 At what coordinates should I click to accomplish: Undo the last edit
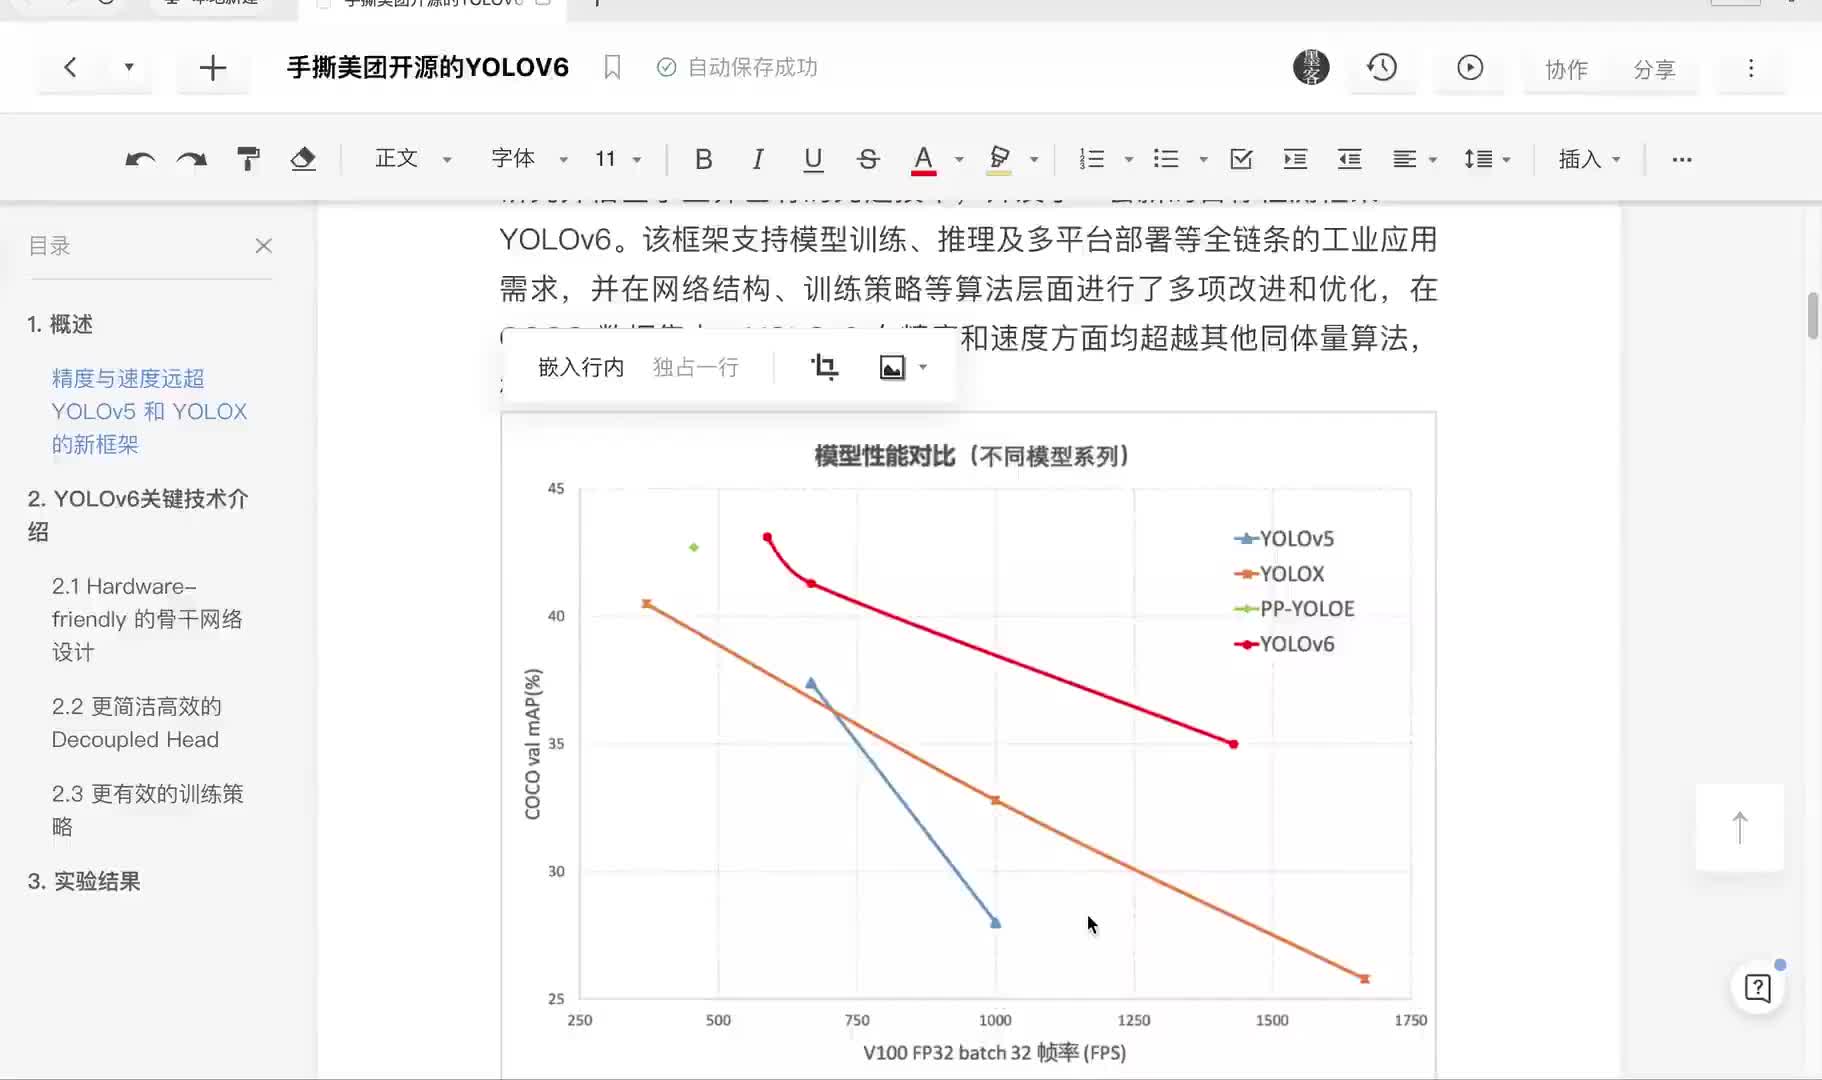(139, 159)
